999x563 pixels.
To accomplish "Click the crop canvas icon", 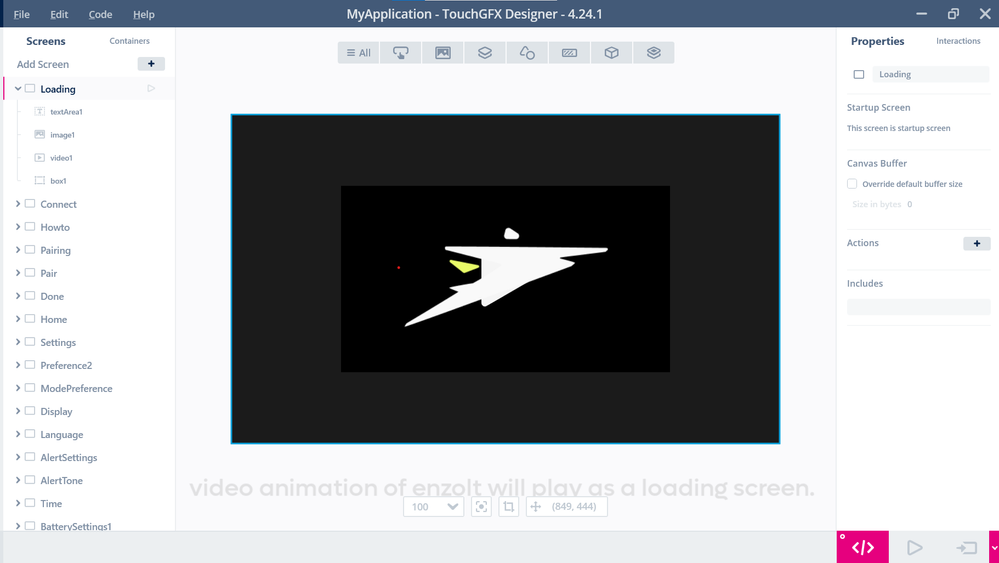I will [x=508, y=507].
